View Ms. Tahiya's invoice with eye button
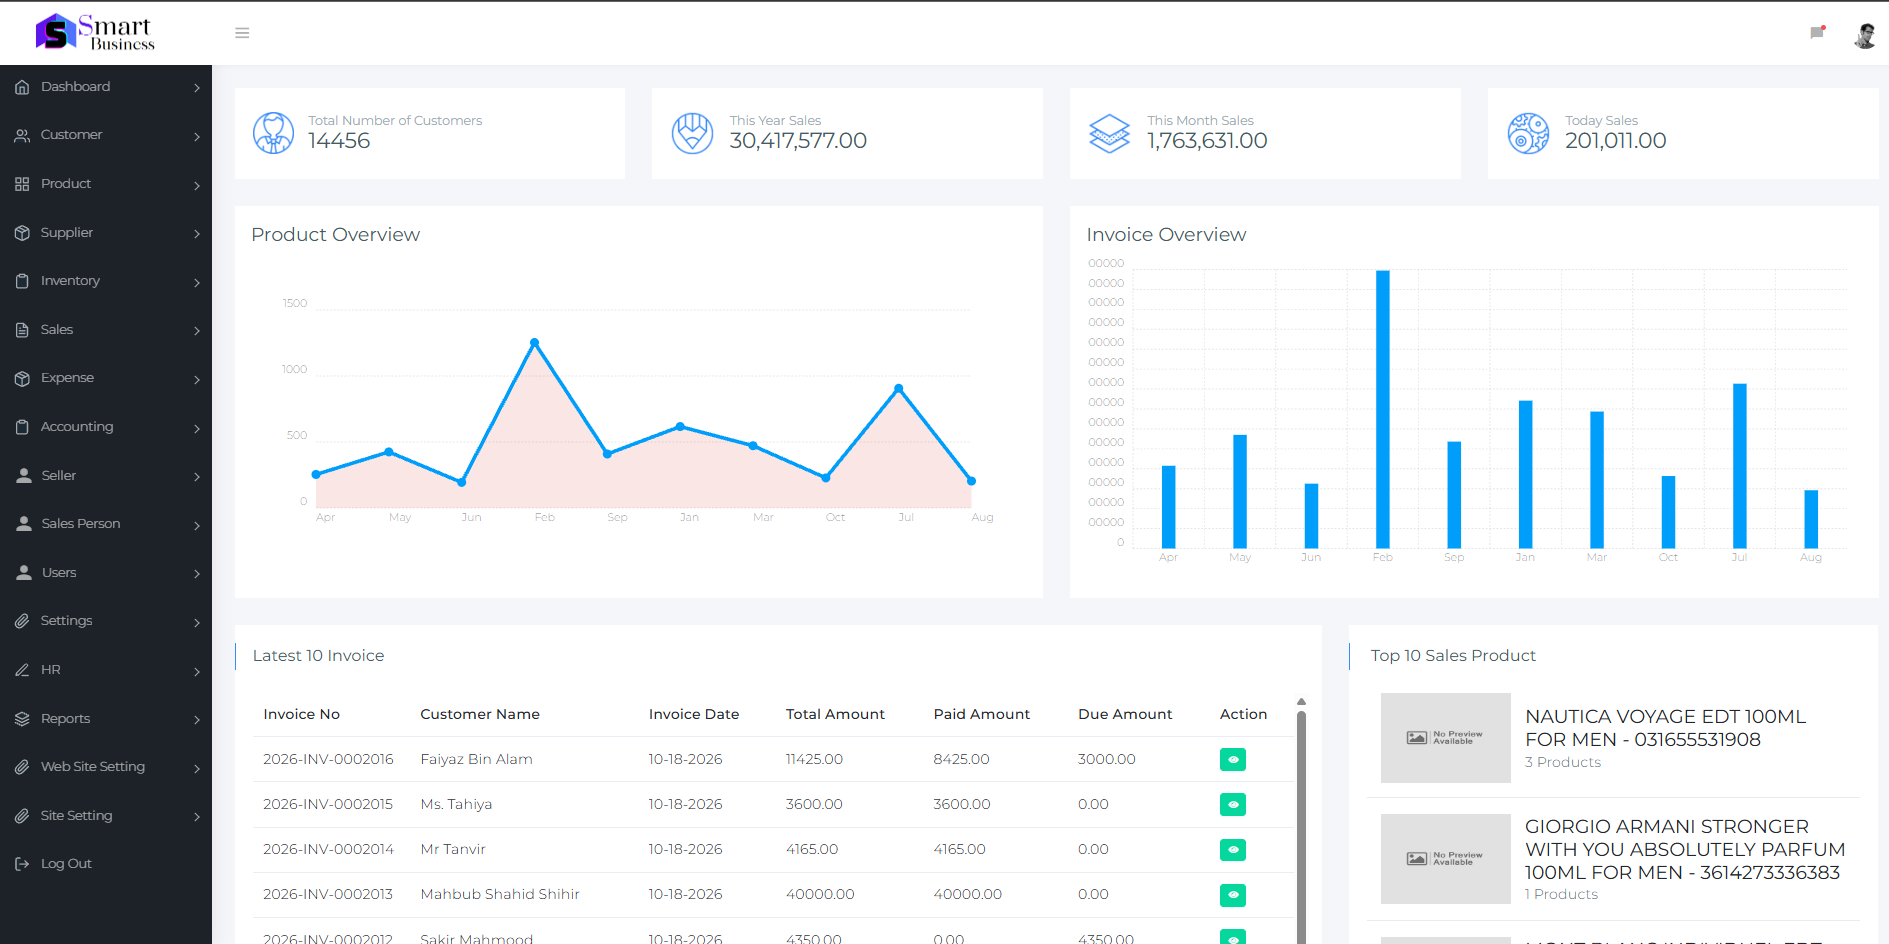Screen dimensions: 1889x944 tap(1233, 805)
